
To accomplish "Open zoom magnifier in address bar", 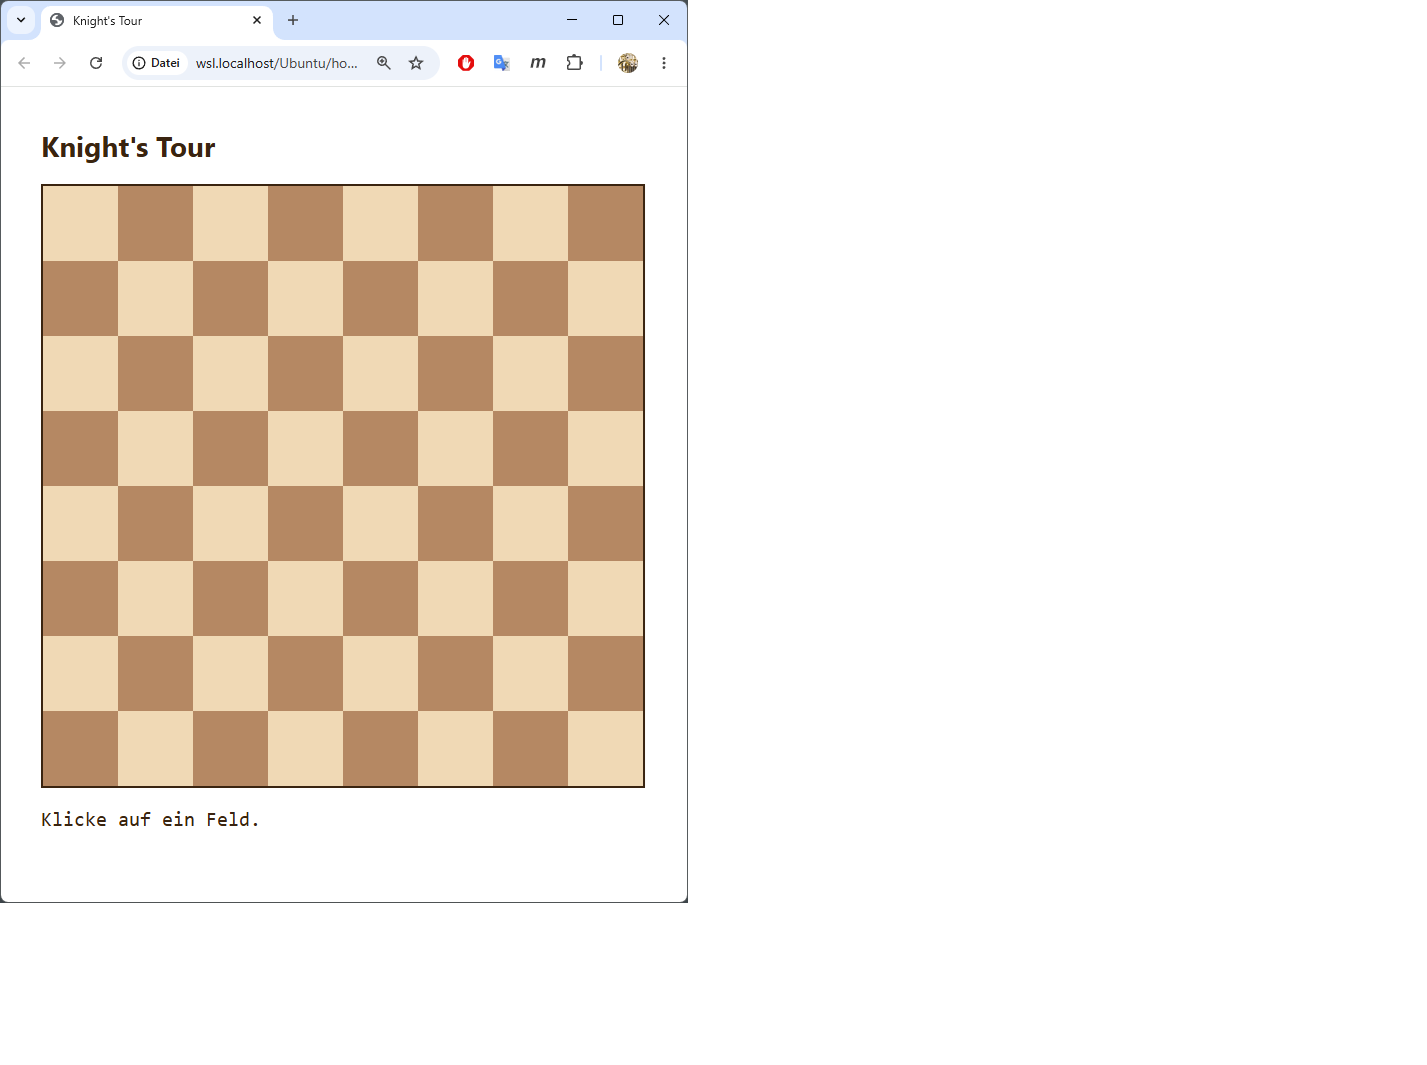I will (x=384, y=63).
